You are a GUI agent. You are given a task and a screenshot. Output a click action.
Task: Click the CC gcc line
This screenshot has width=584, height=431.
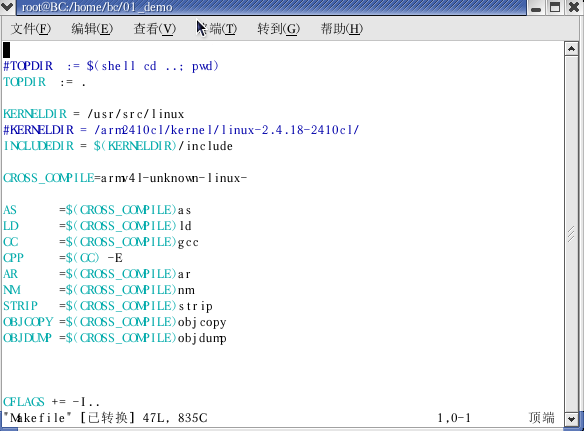tap(101, 242)
